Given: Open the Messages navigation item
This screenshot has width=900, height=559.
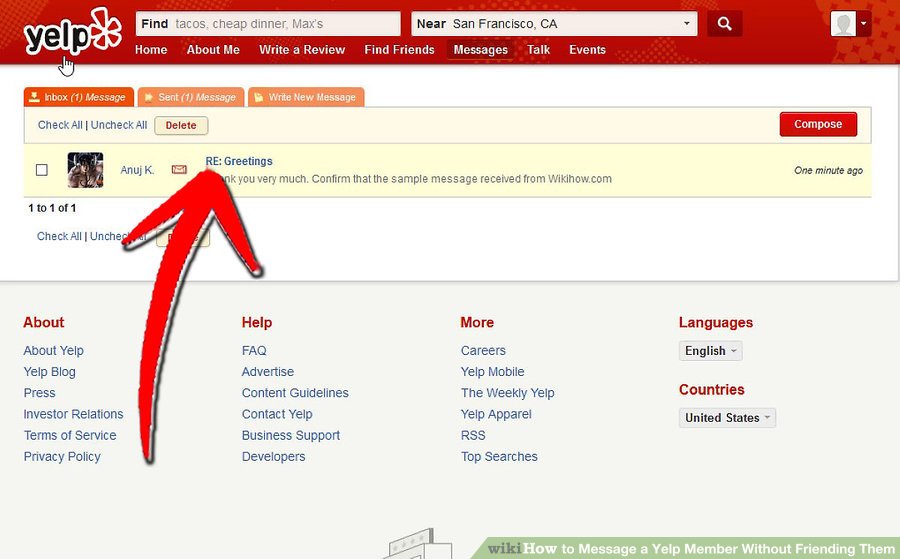Looking at the screenshot, I should (x=480, y=50).
